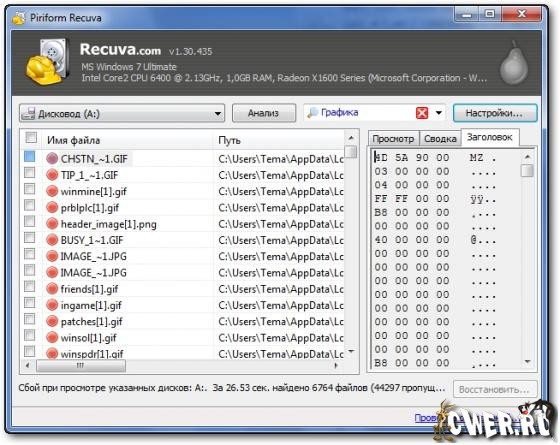
Task: Expand the filter dropdown arrow near Графика
Action: [x=439, y=113]
